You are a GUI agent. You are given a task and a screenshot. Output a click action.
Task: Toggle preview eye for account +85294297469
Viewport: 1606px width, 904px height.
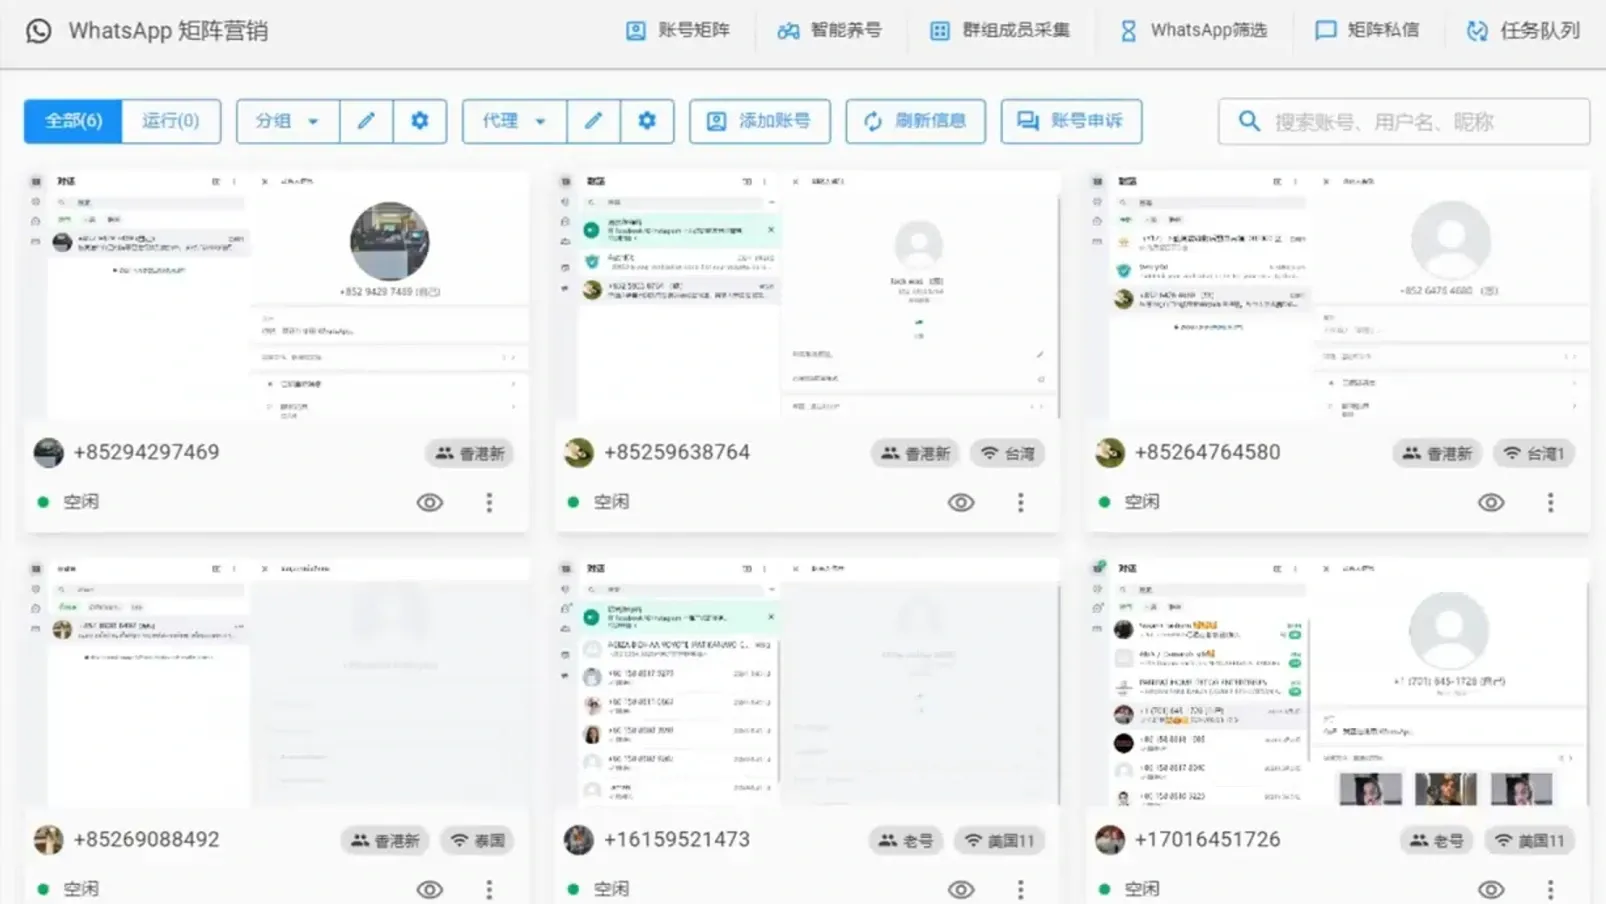429,502
